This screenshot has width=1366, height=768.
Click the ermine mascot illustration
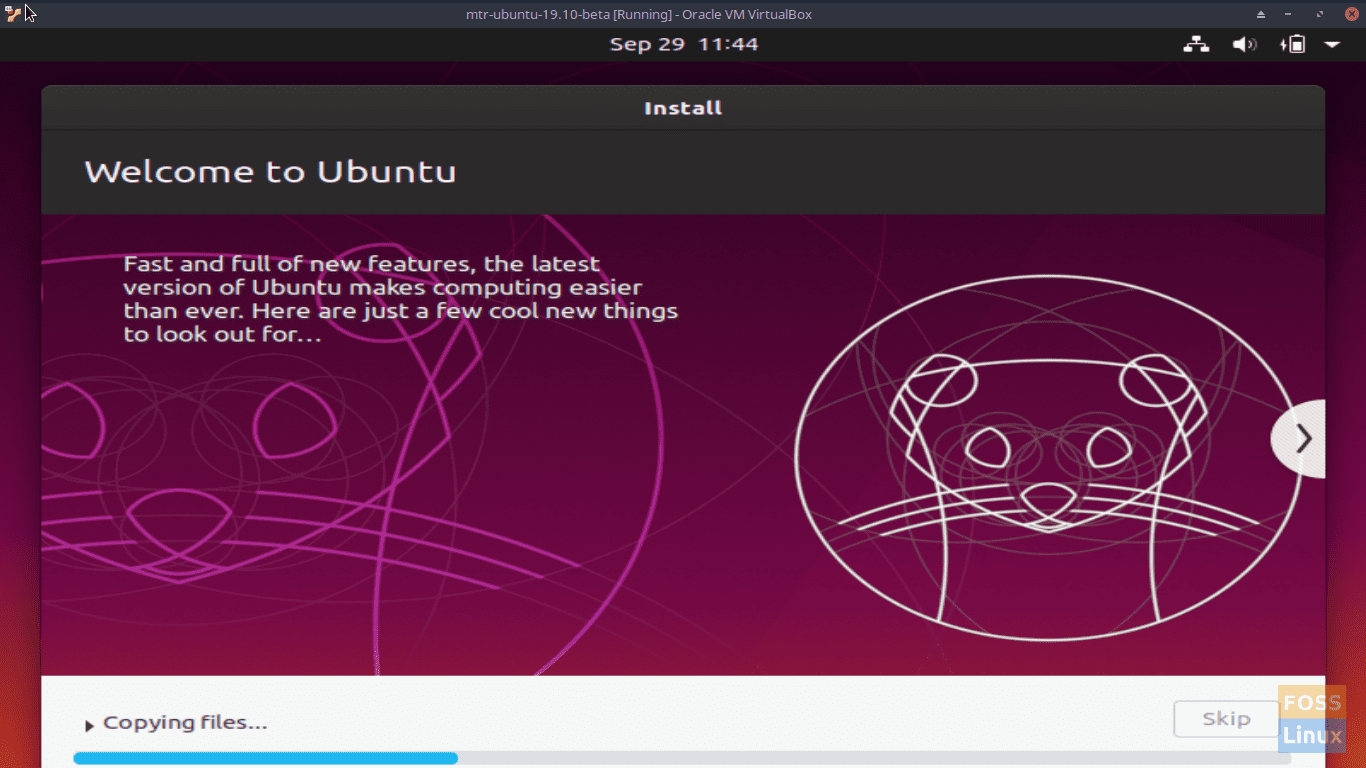pos(1049,458)
